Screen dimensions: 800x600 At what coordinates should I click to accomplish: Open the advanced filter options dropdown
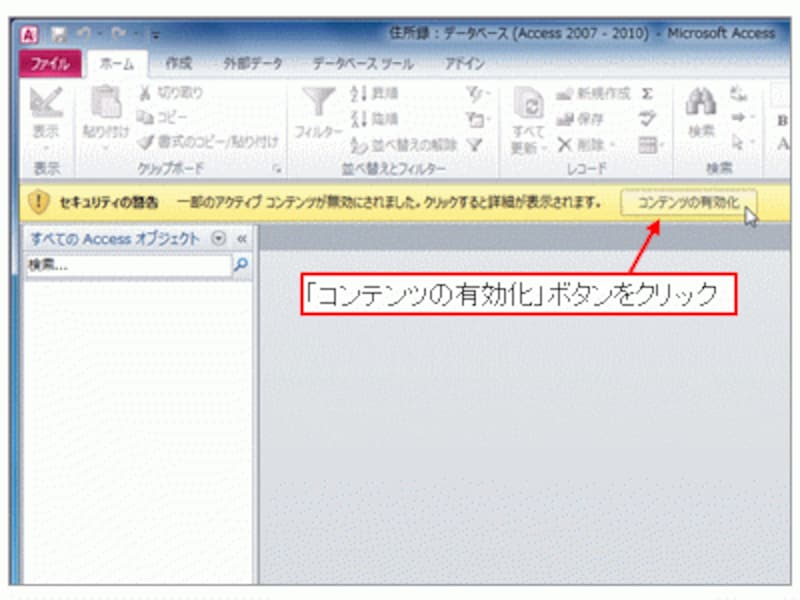coord(477,120)
